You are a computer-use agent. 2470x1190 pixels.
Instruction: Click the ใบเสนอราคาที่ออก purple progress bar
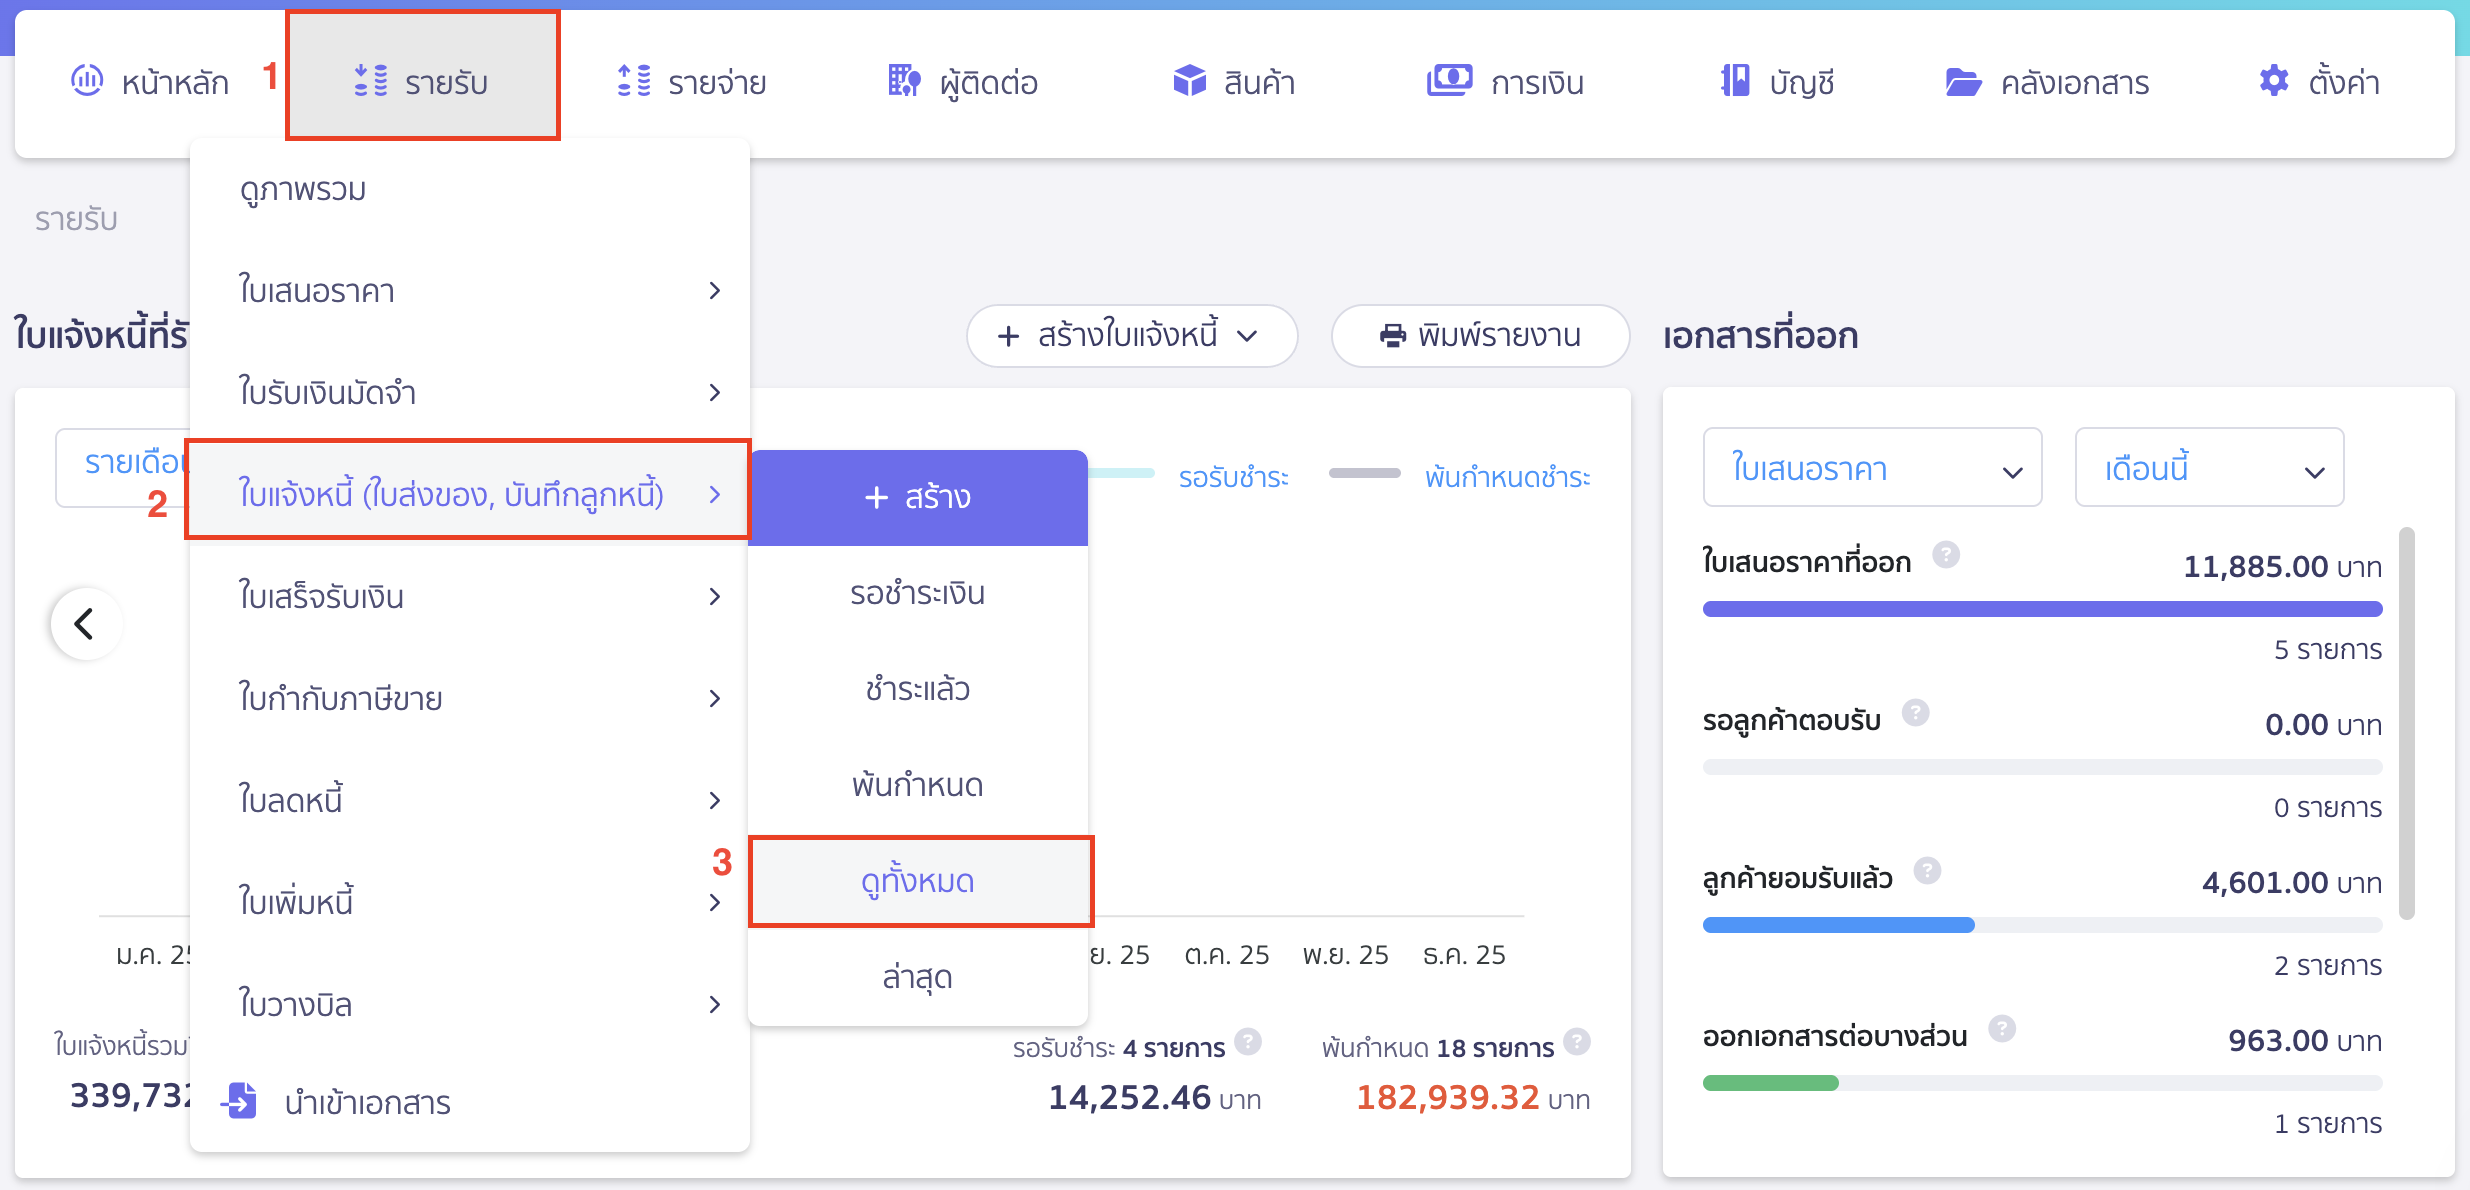(x=2042, y=609)
